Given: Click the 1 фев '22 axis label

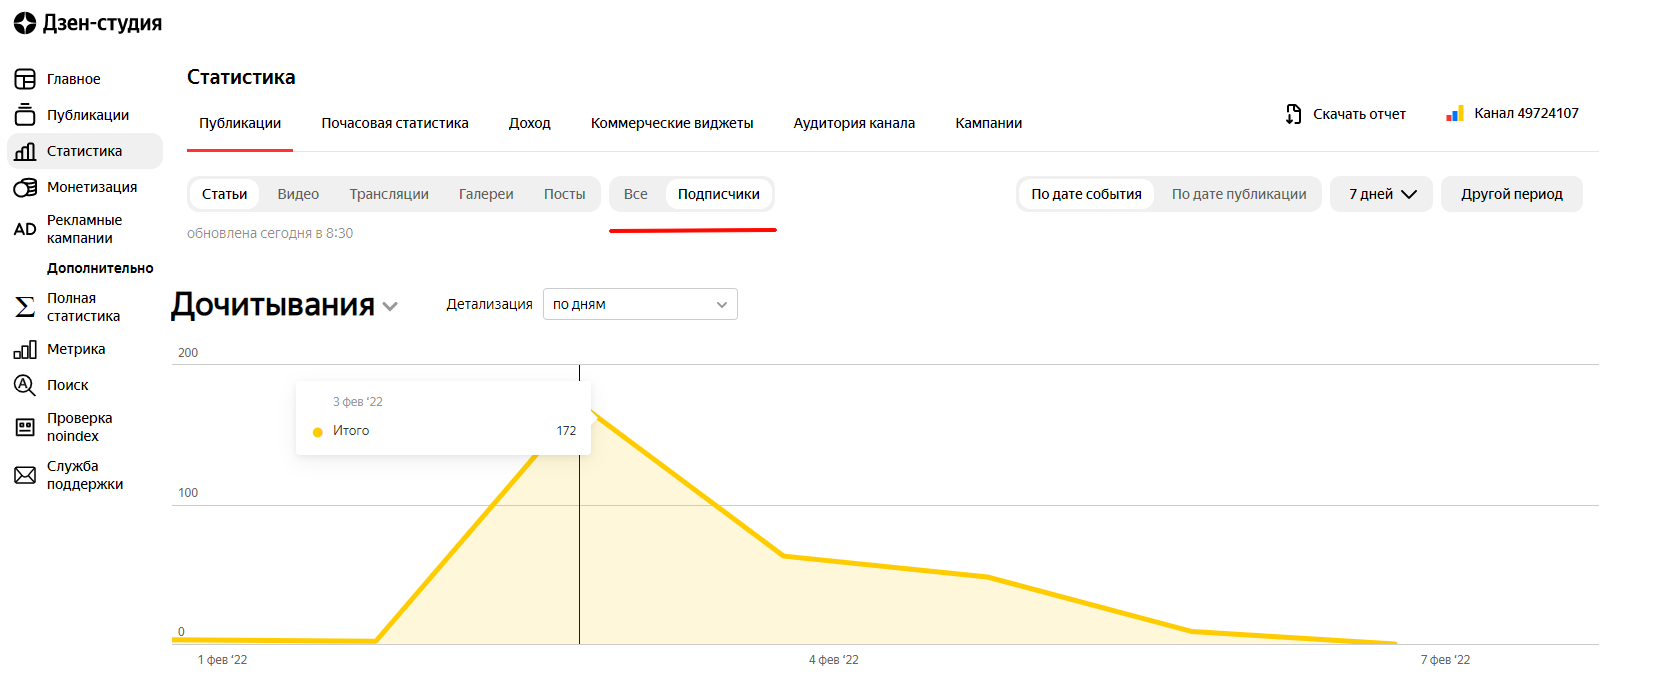Looking at the screenshot, I should (x=222, y=660).
